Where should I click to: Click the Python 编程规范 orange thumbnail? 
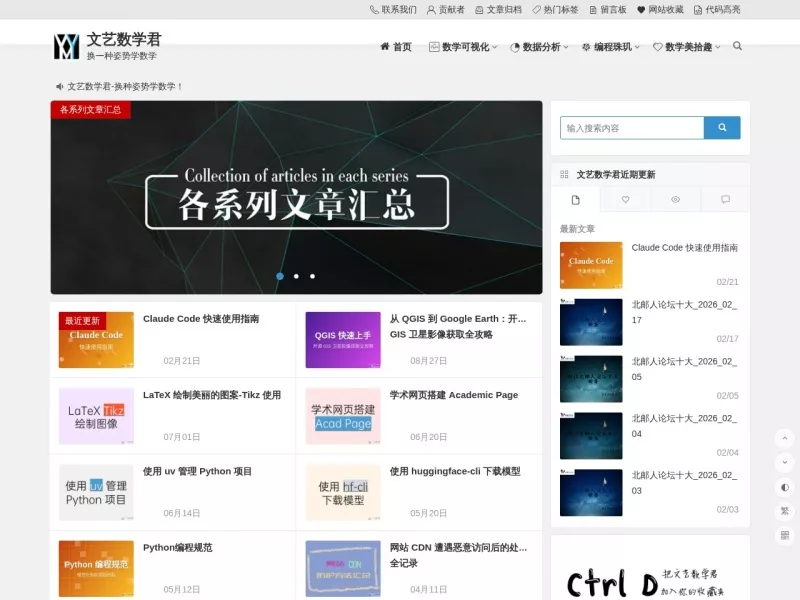(x=96, y=568)
